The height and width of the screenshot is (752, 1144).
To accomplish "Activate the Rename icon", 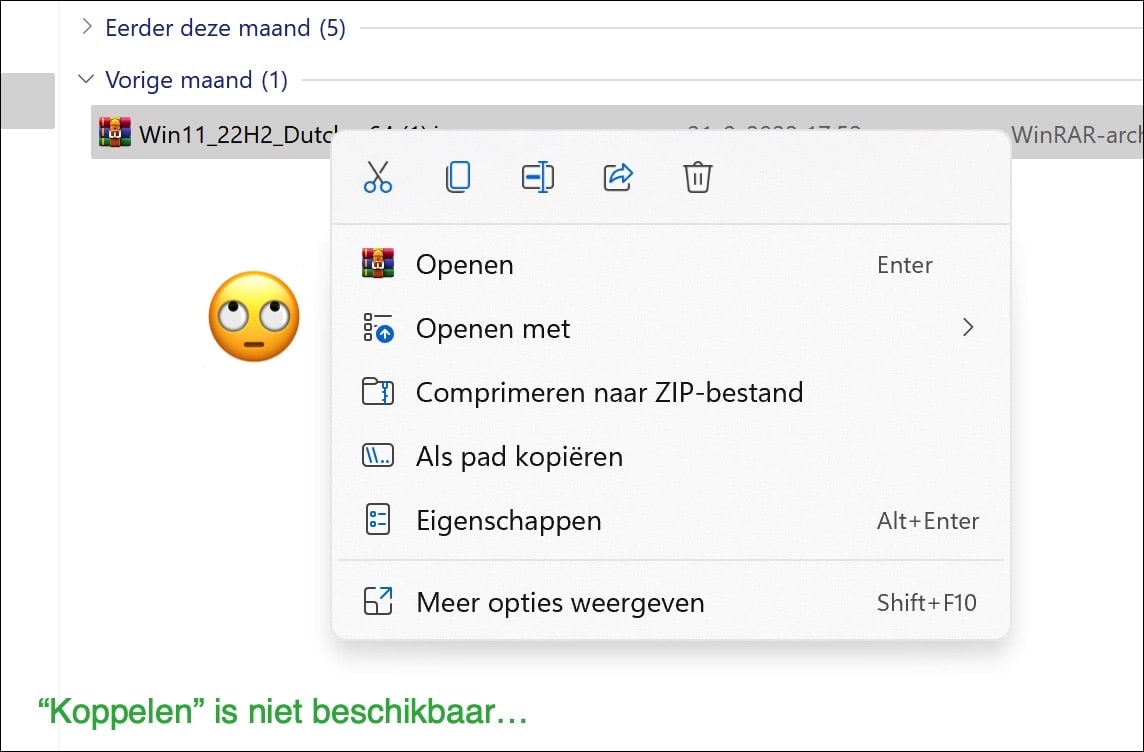I will (x=537, y=176).
